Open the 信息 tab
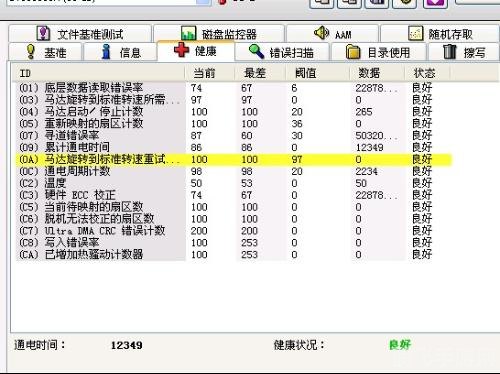Screen dimensions: 500x374 (120, 52)
